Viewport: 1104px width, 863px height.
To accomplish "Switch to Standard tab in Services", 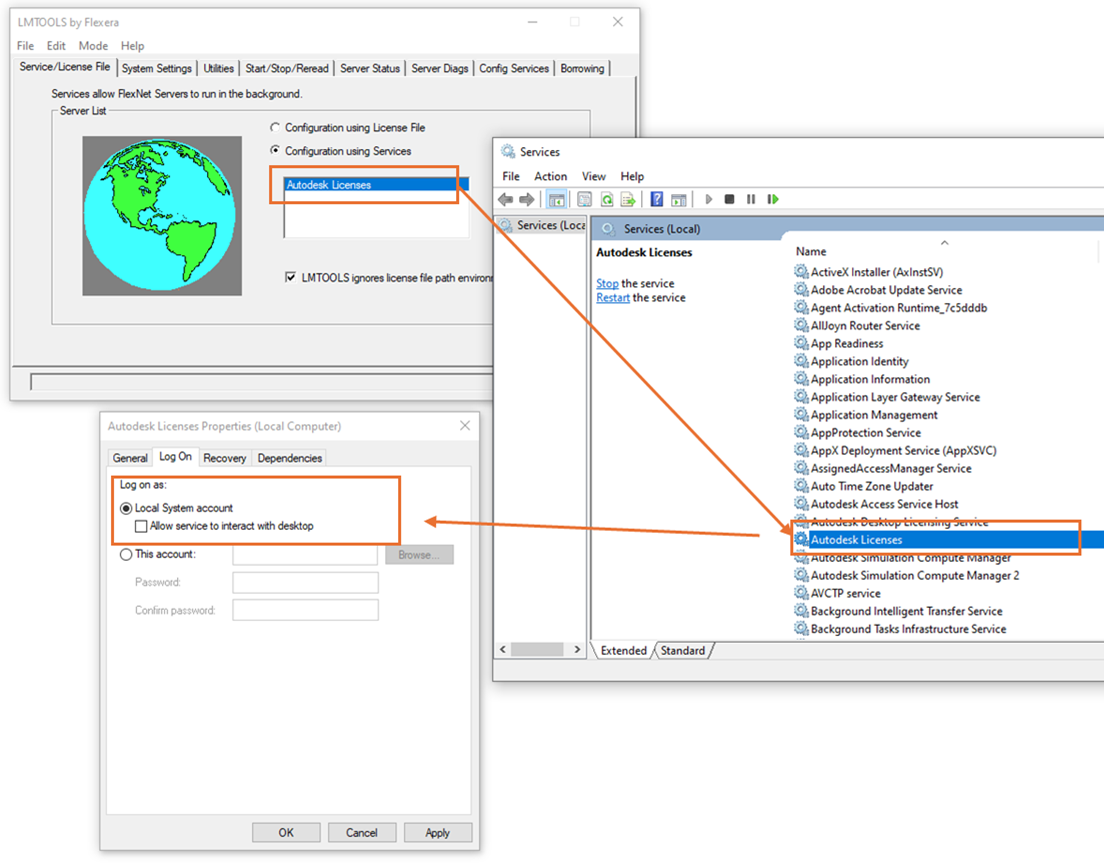I will [682, 650].
